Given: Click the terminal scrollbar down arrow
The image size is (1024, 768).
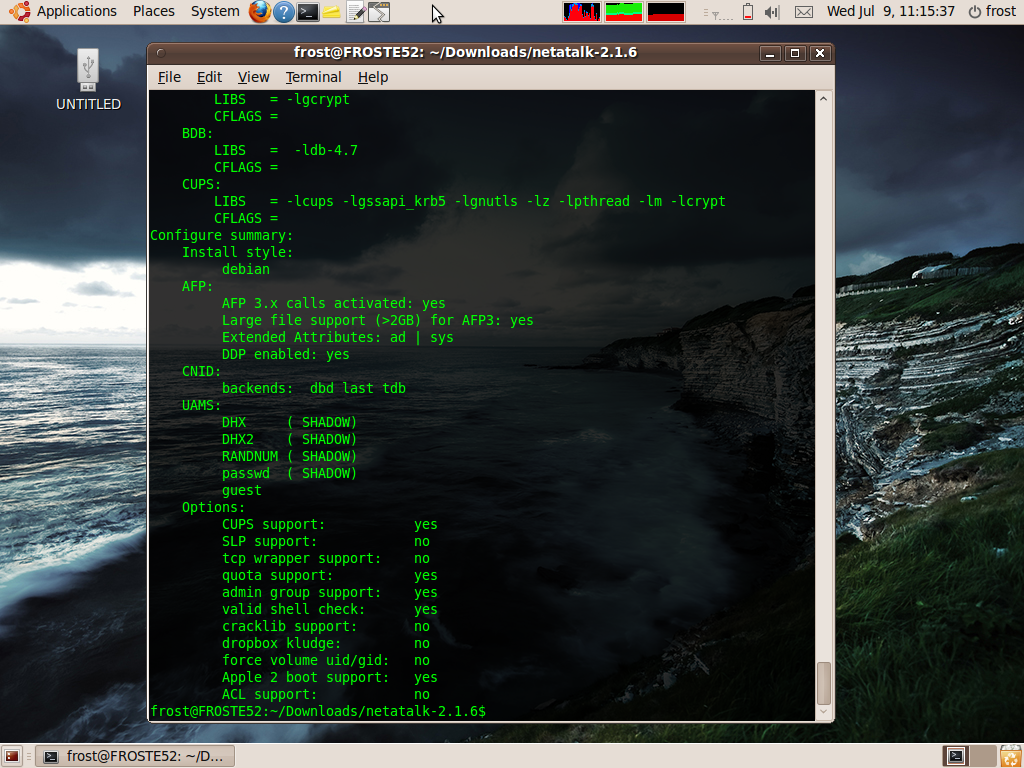Looking at the screenshot, I should 824,712.
